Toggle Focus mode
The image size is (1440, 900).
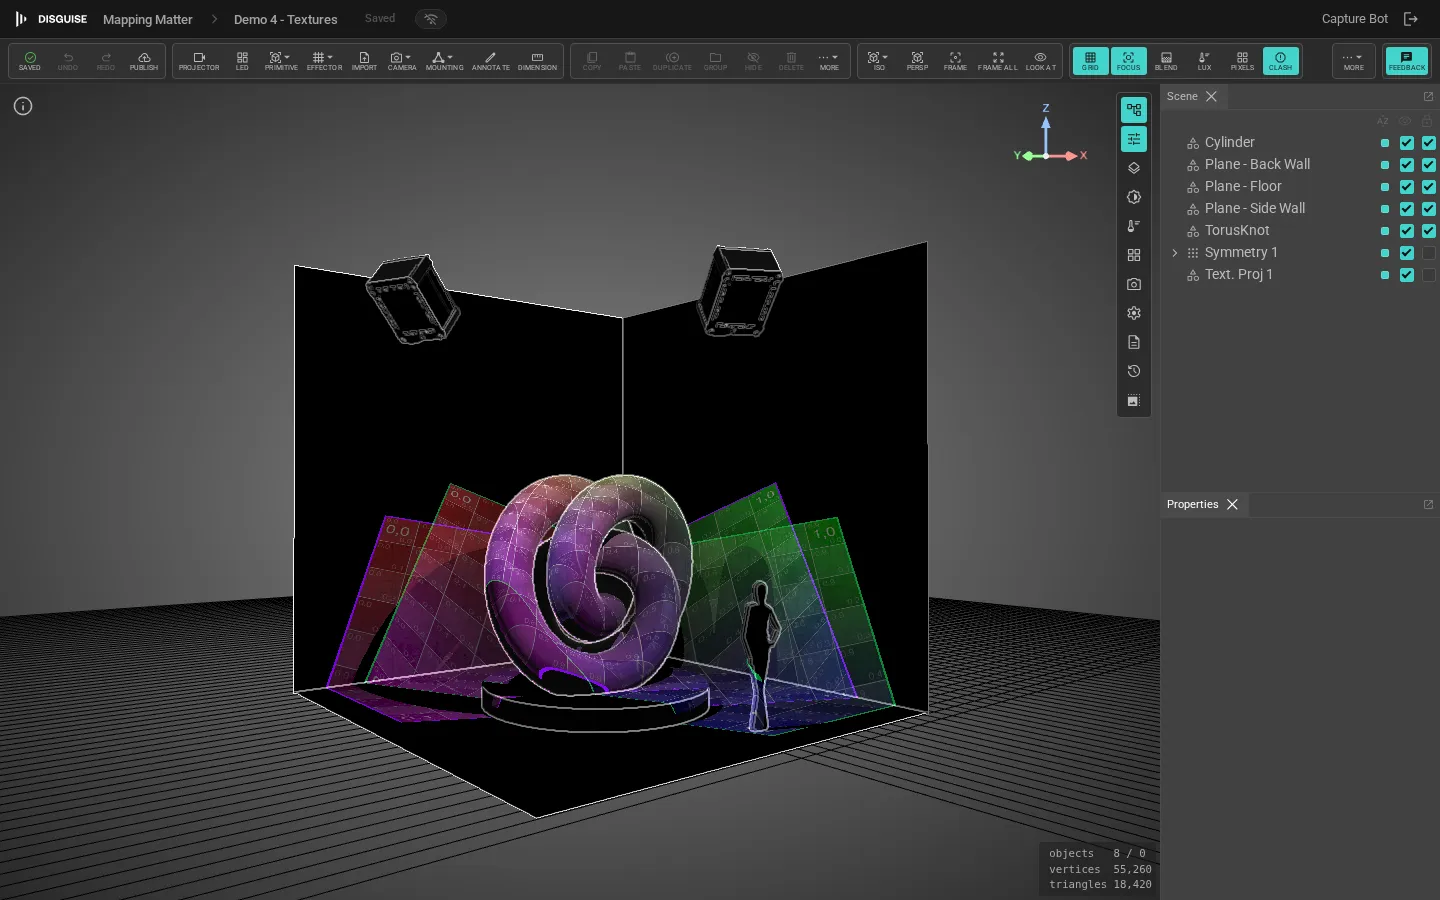(1128, 61)
